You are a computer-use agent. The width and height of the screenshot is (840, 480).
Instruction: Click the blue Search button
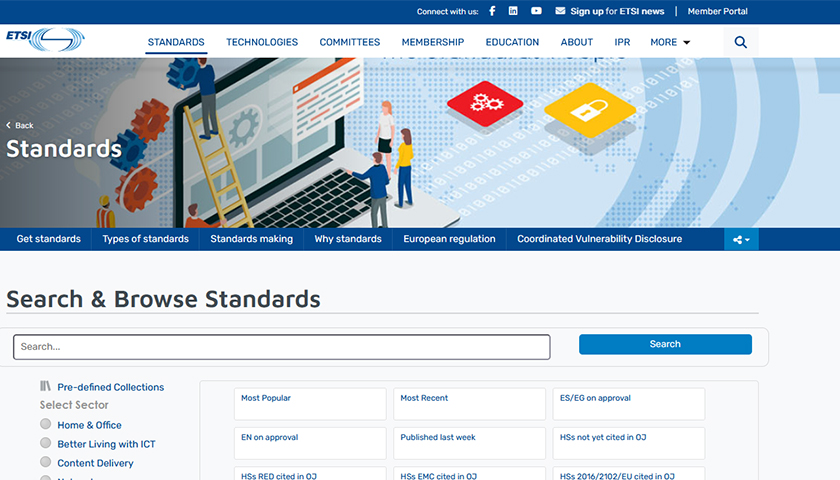(x=665, y=344)
